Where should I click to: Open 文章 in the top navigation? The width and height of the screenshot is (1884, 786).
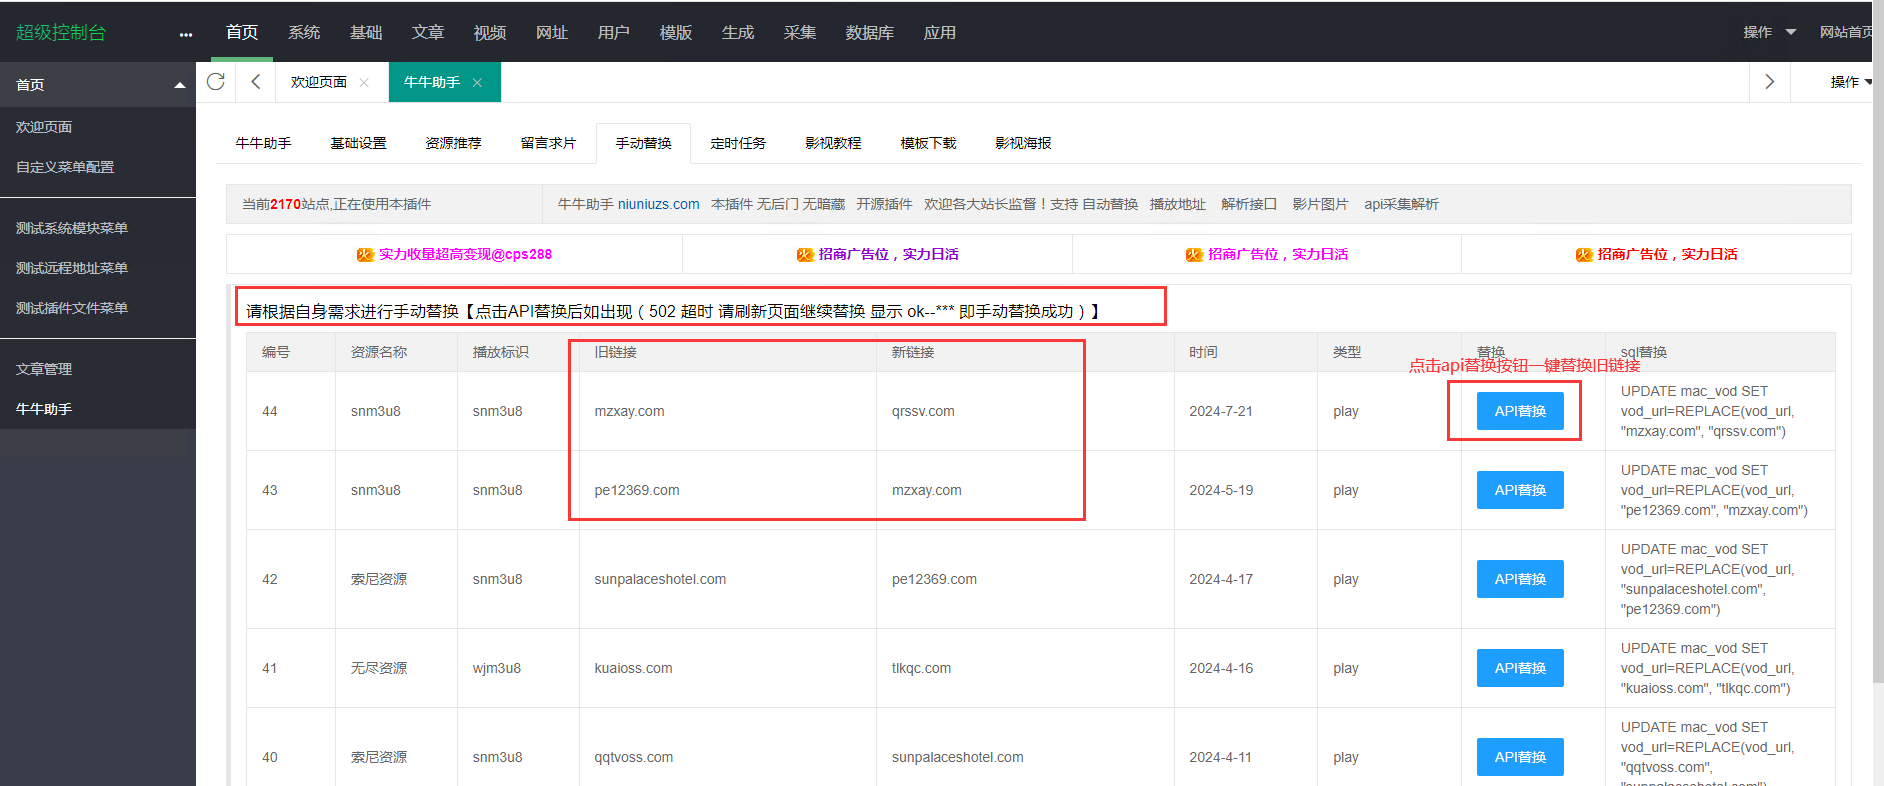pyautogui.click(x=428, y=32)
